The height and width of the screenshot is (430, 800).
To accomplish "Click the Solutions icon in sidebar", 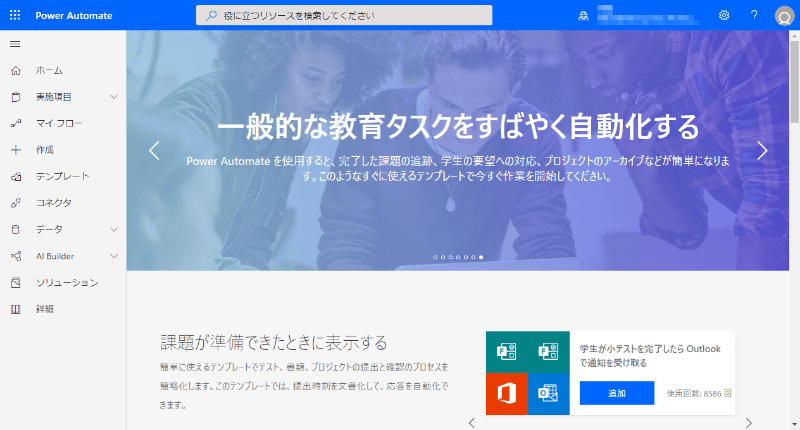I will (16, 283).
